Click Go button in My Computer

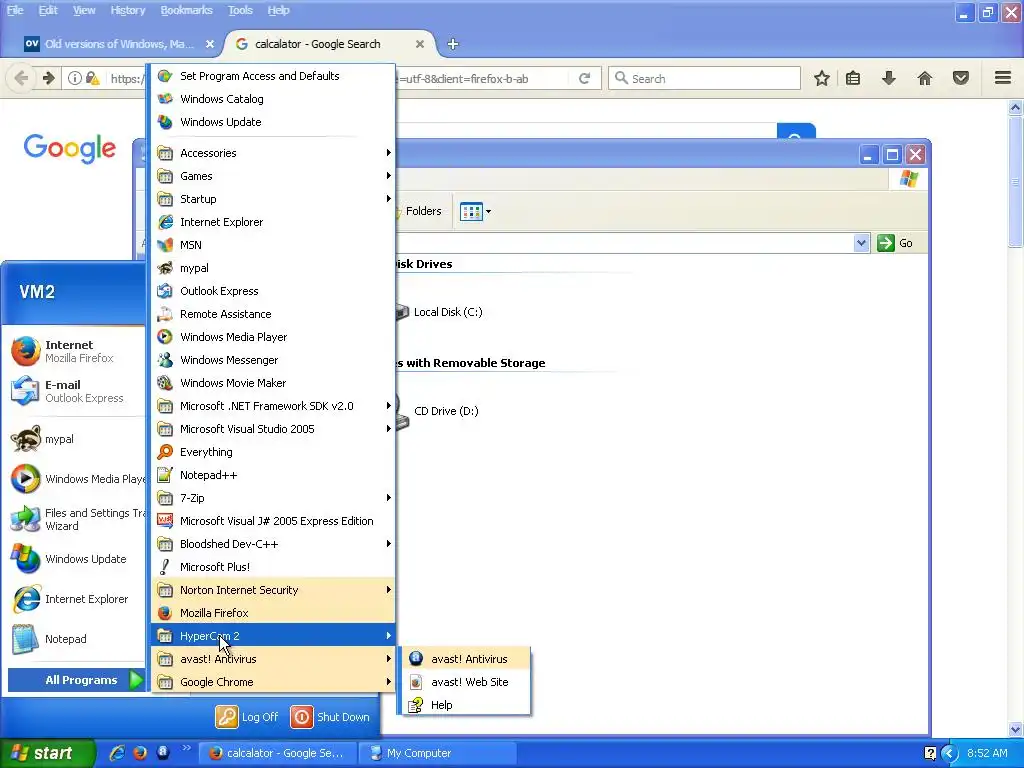click(895, 243)
